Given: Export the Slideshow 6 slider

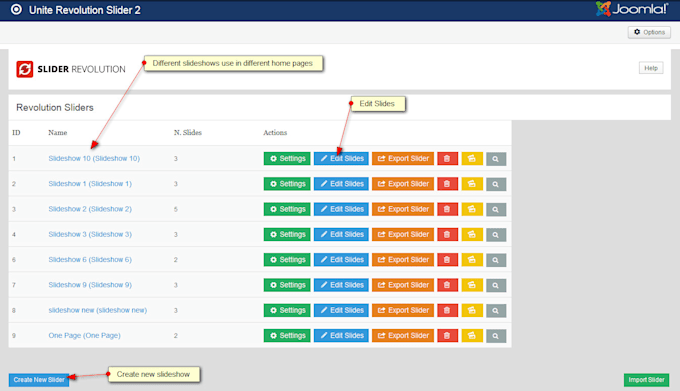Looking at the screenshot, I should (403, 260).
